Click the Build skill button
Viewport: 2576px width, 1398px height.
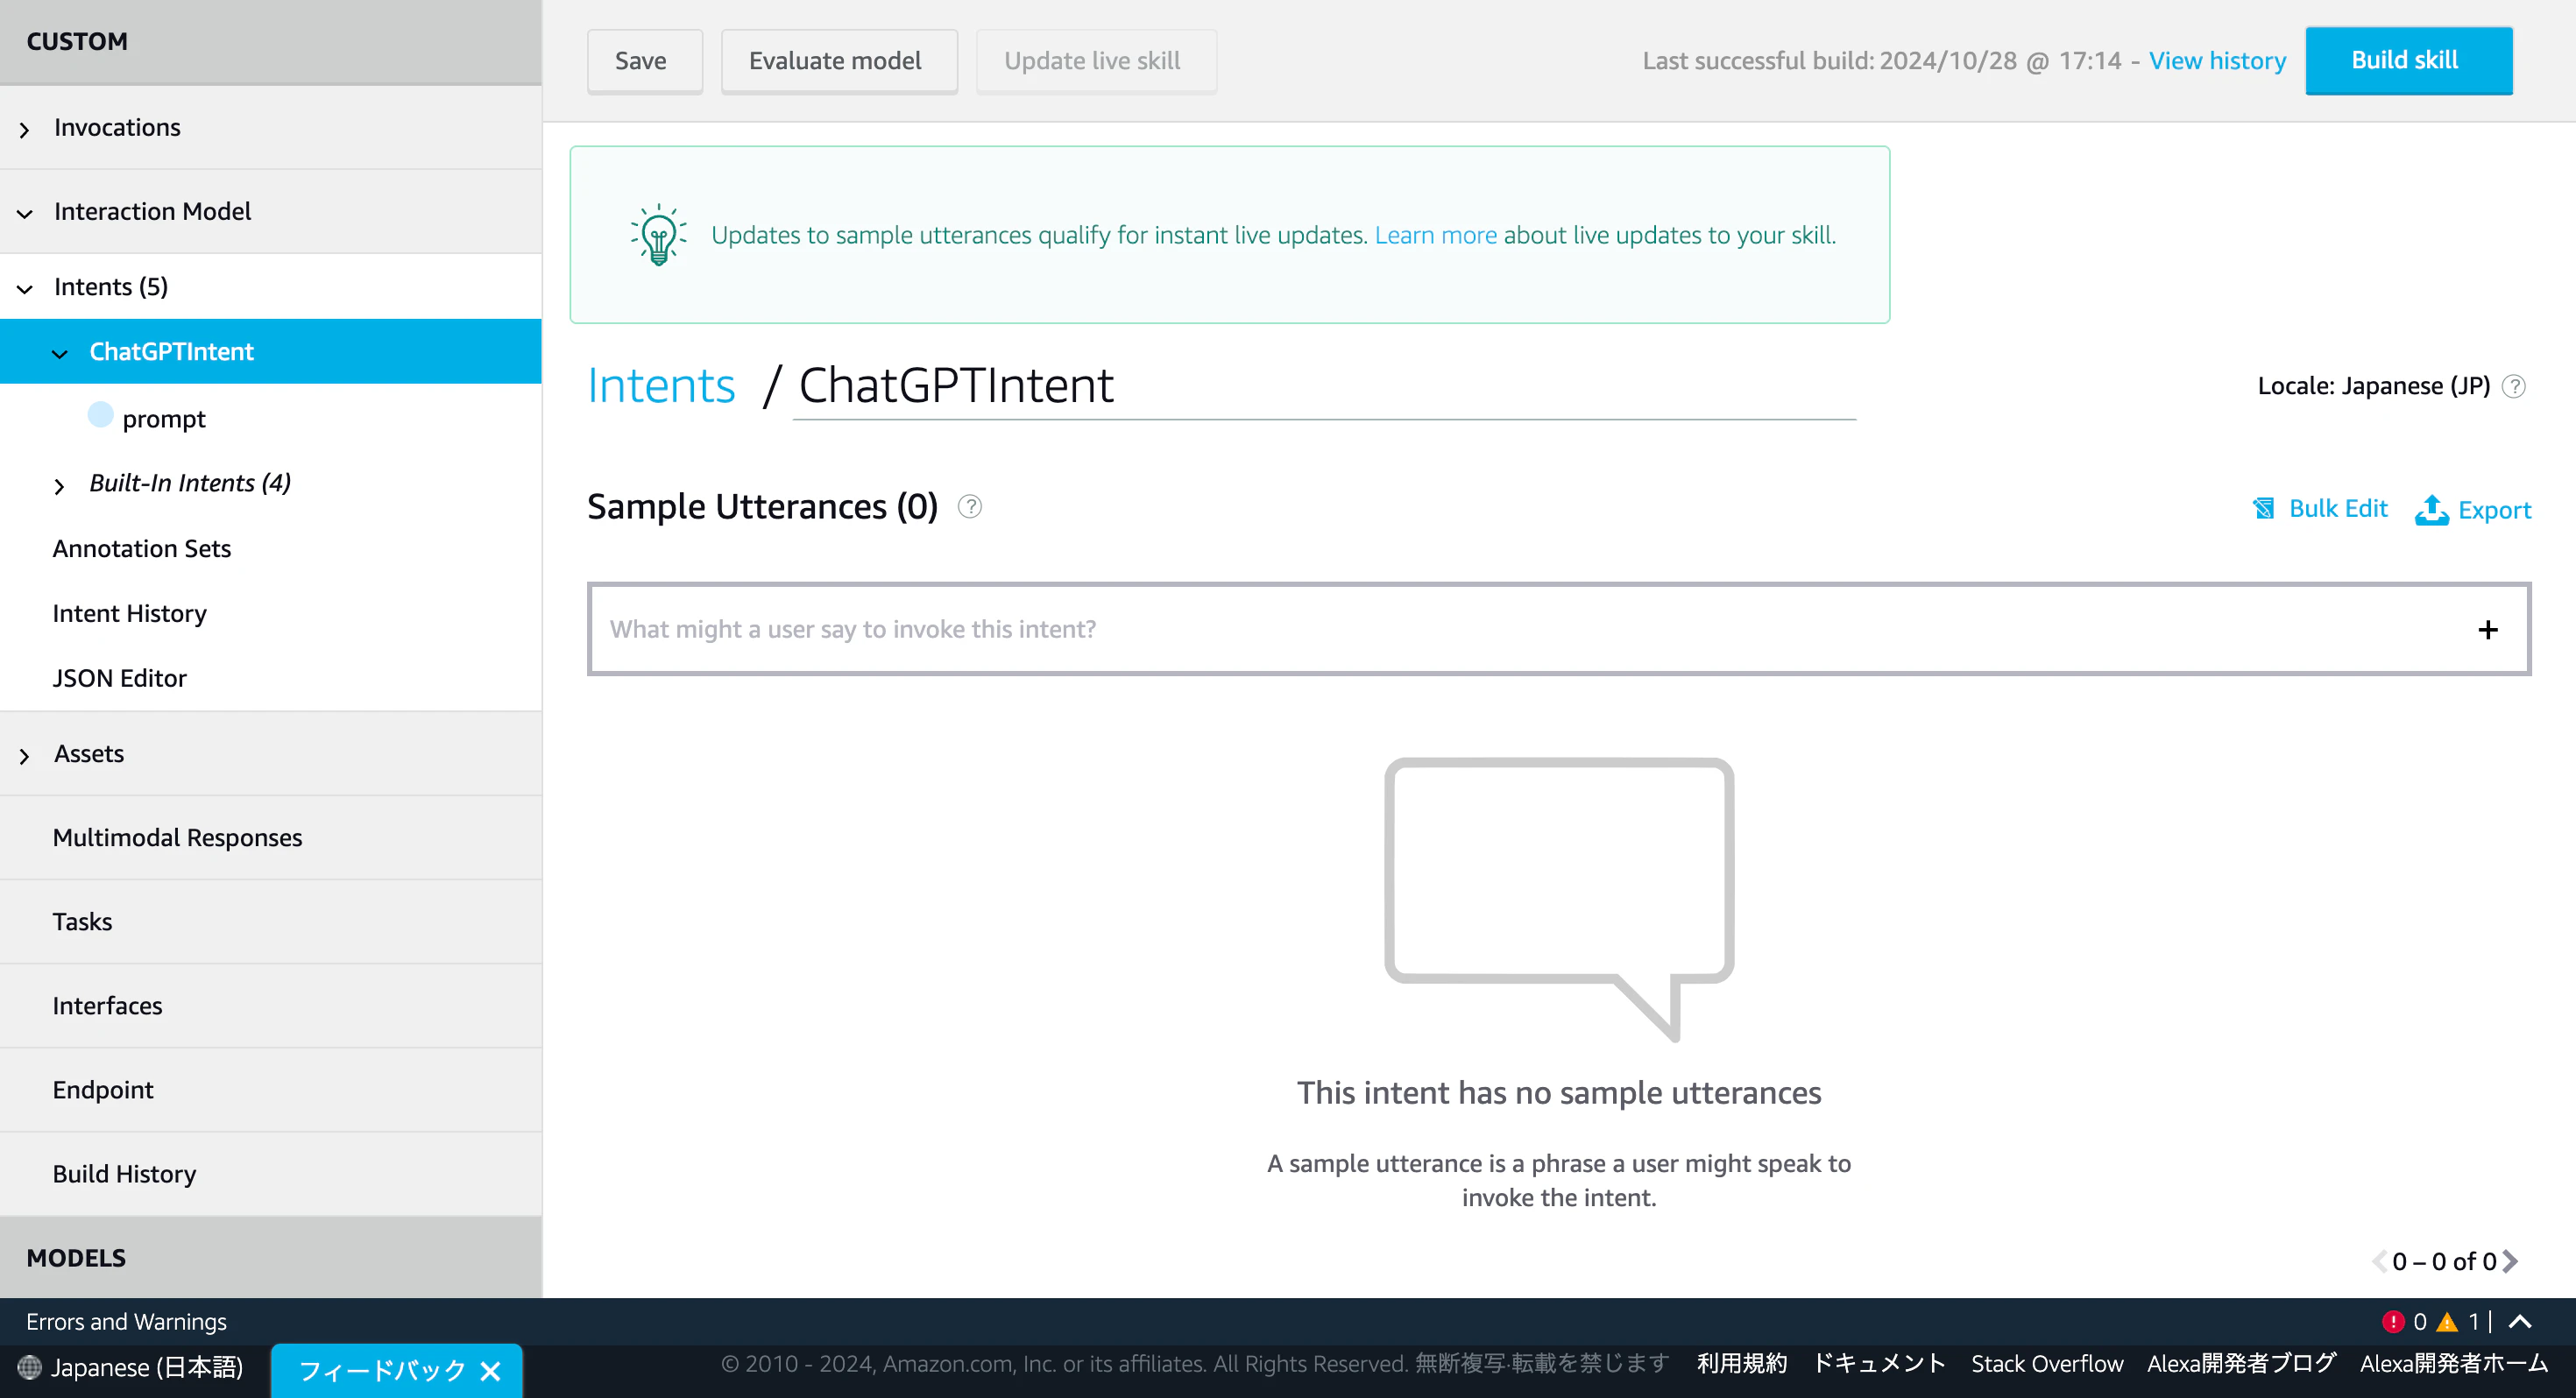(x=2408, y=60)
